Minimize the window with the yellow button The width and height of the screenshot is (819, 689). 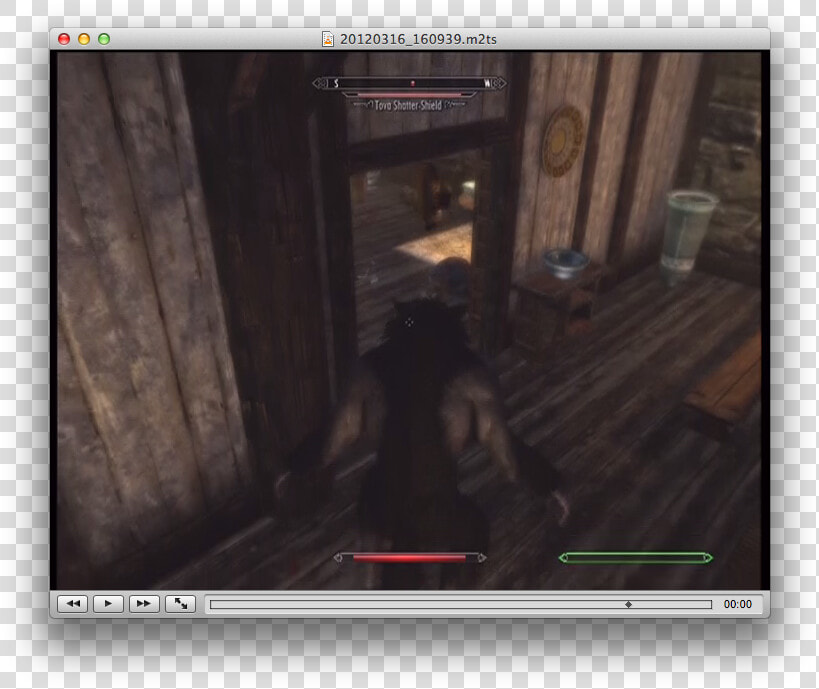tap(84, 39)
